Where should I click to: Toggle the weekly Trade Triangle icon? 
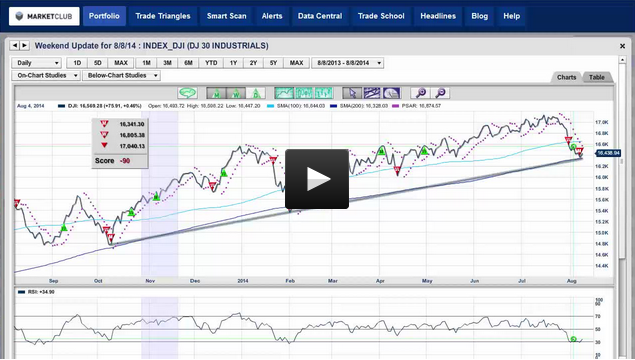236,93
